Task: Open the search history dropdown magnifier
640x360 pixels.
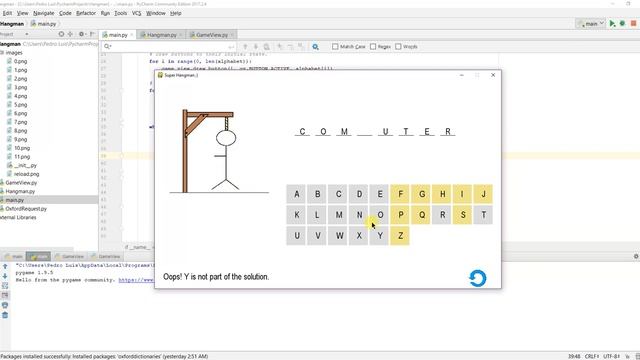Action: pos(108,47)
